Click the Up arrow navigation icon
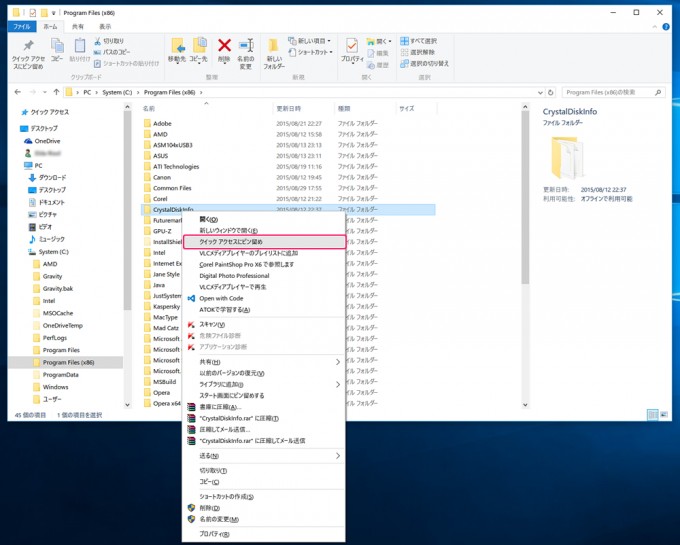680x545 pixels. (x=56, y=92)
